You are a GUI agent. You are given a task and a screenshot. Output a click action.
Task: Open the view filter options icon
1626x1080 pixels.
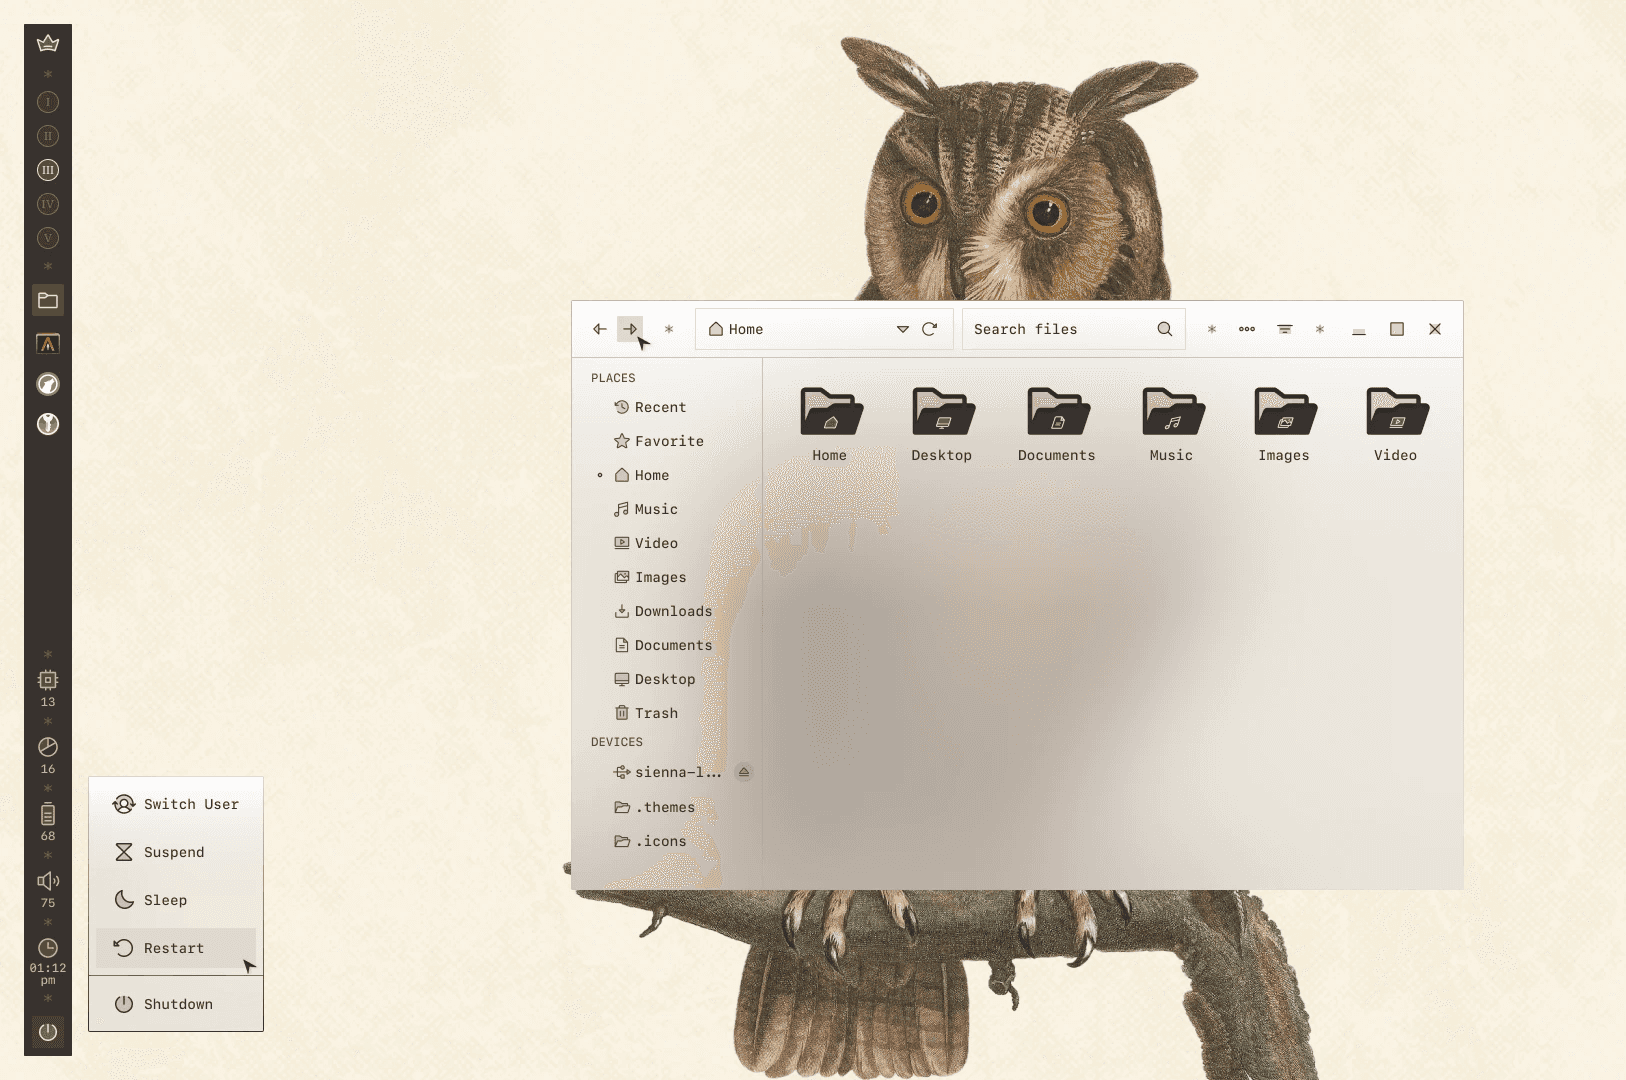[x=1285, y=329]
